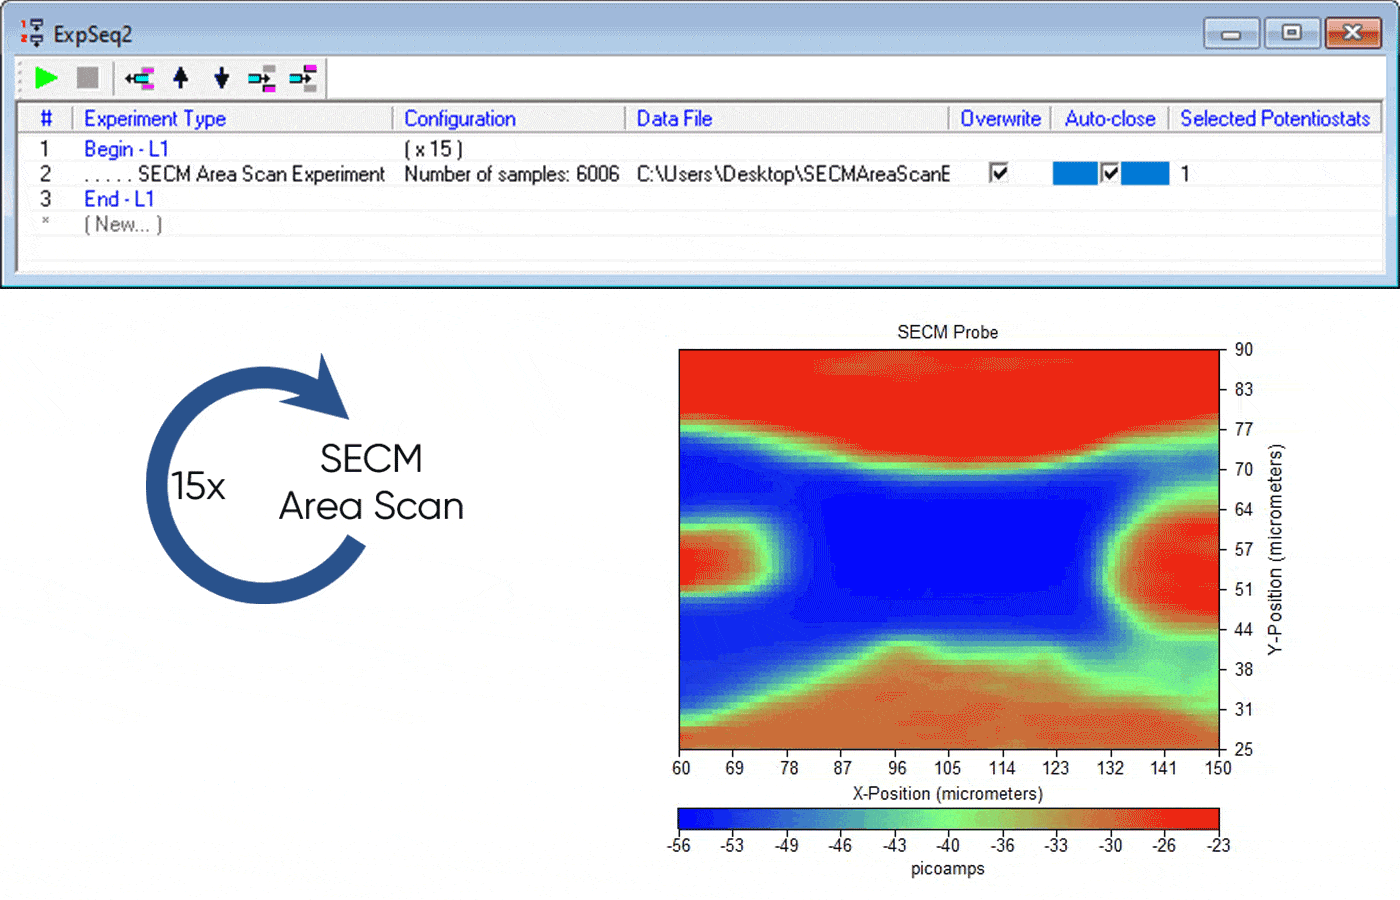Screen dimensions: 1400x900
Task: Toggle the Auto-close checkbox for SECM scan
Action: click(1109, 173)
